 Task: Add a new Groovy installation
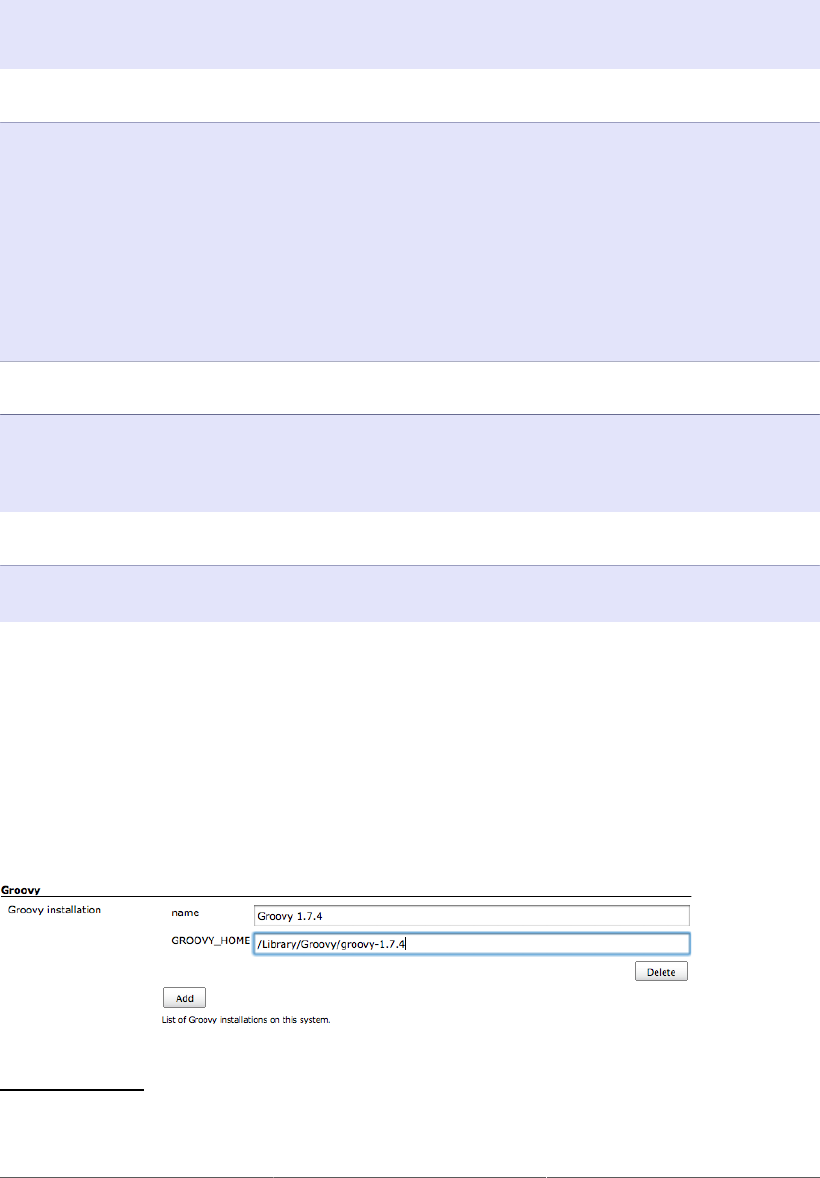pyautogui.click(x=184, y=998)
